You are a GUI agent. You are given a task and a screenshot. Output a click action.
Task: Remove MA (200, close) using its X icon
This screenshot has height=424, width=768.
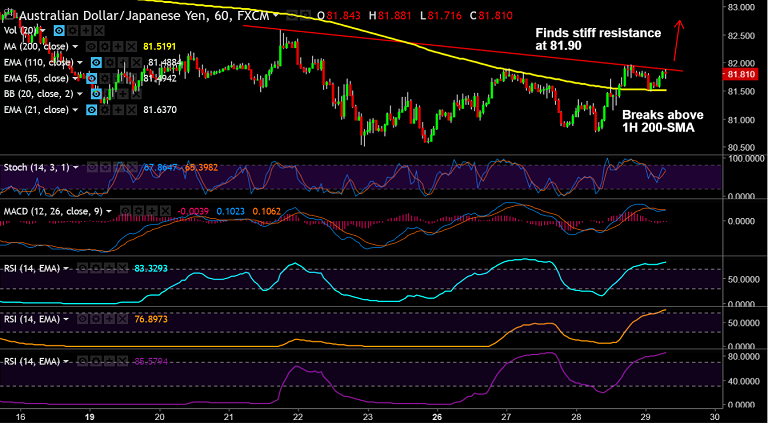click(x=131, y=47)
